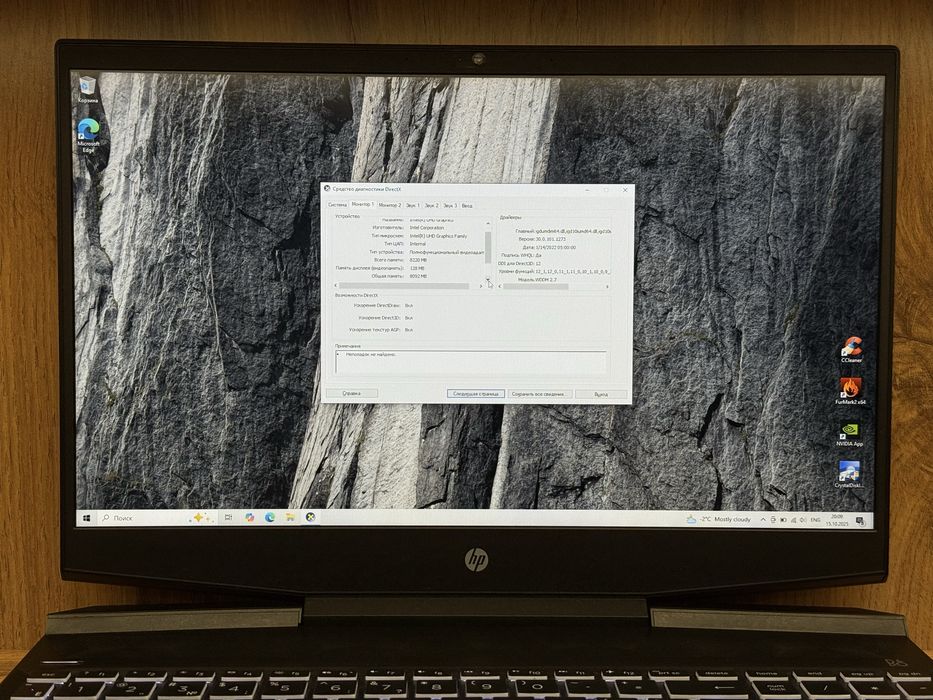
Task: Switch to the Ввод tab
Action: (x=467, y=205)
